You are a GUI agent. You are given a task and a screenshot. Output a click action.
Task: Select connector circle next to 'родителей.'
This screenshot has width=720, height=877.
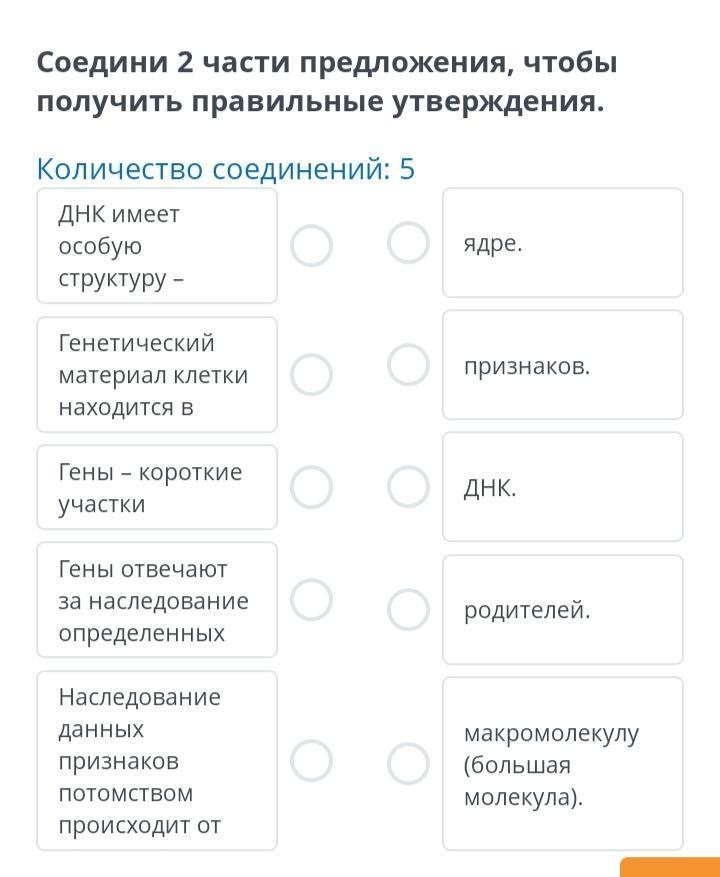point(408,609)
